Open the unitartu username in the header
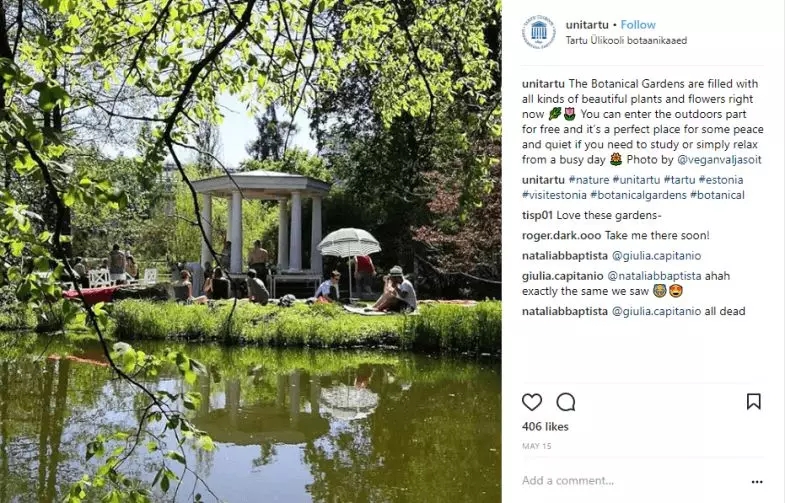Image resolution: width=785 pixels, height=503 pixels. click(x=587, y=25)
